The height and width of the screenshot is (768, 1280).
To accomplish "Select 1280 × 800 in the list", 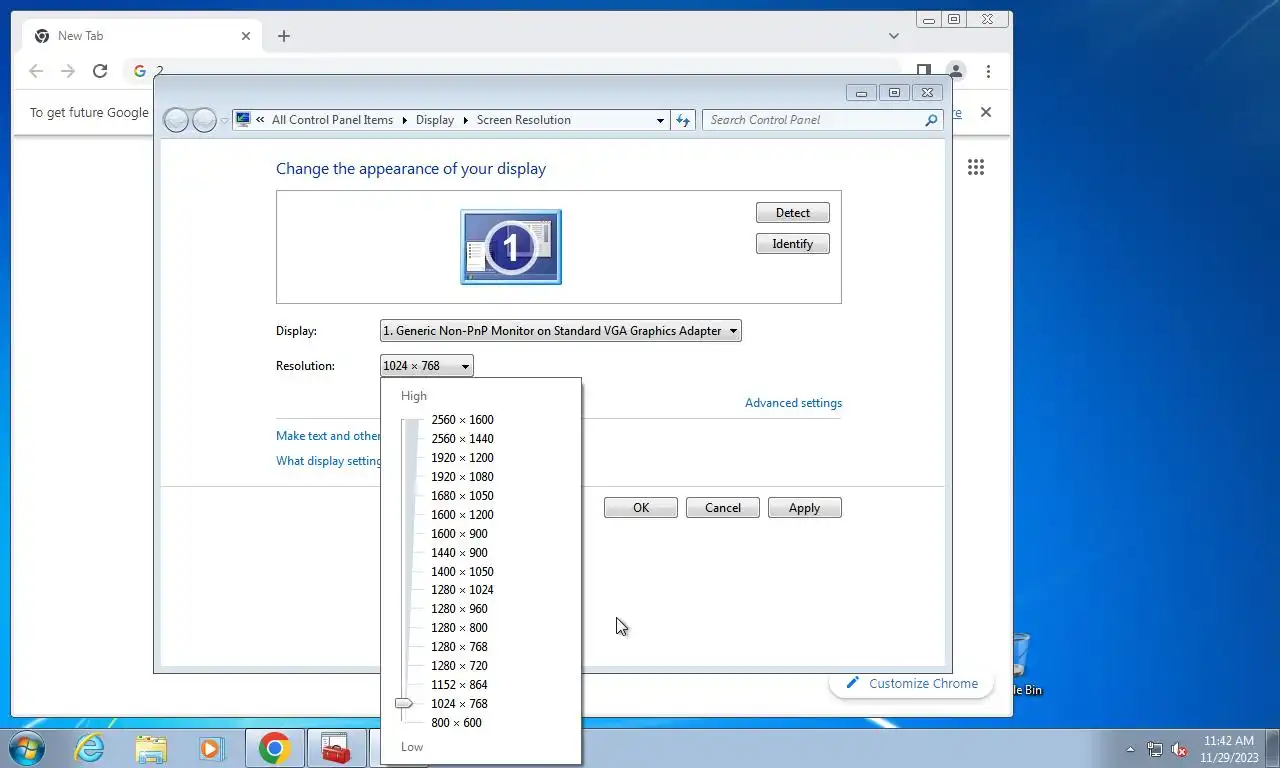I will [x=459, y=628].
